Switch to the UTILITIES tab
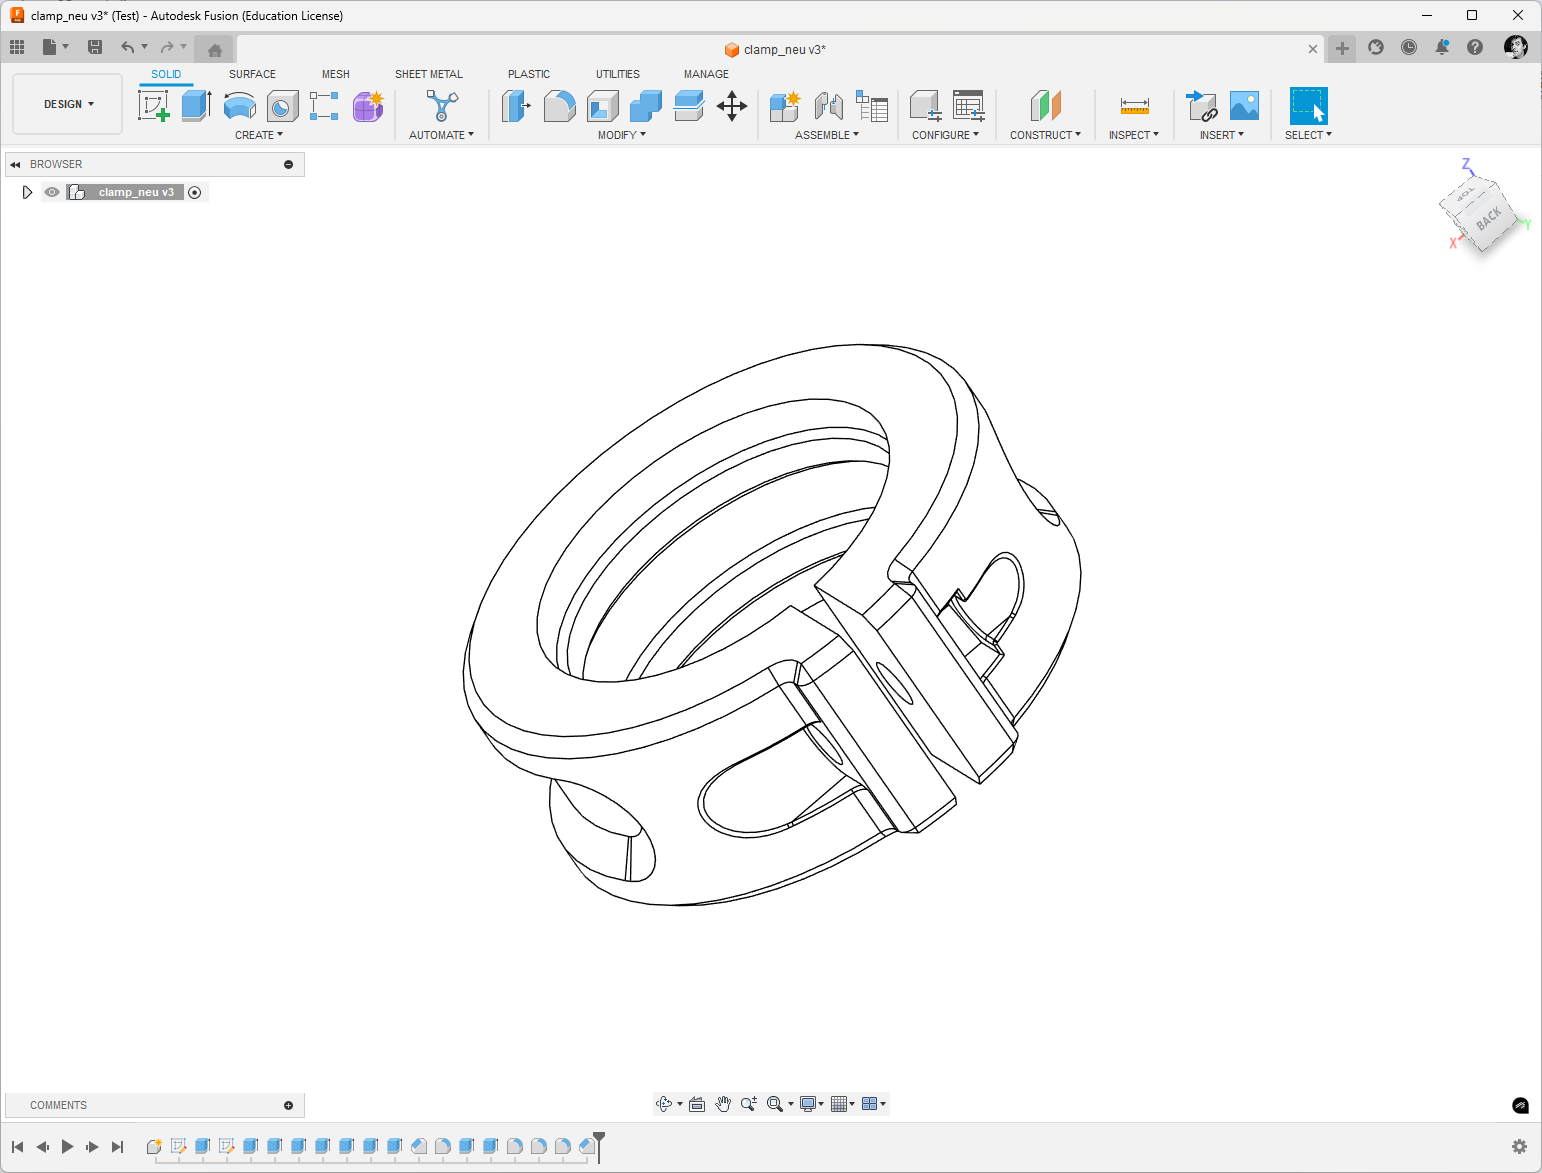The width and height of the screenshot is (1542, 1173). (x=618, y=74)
